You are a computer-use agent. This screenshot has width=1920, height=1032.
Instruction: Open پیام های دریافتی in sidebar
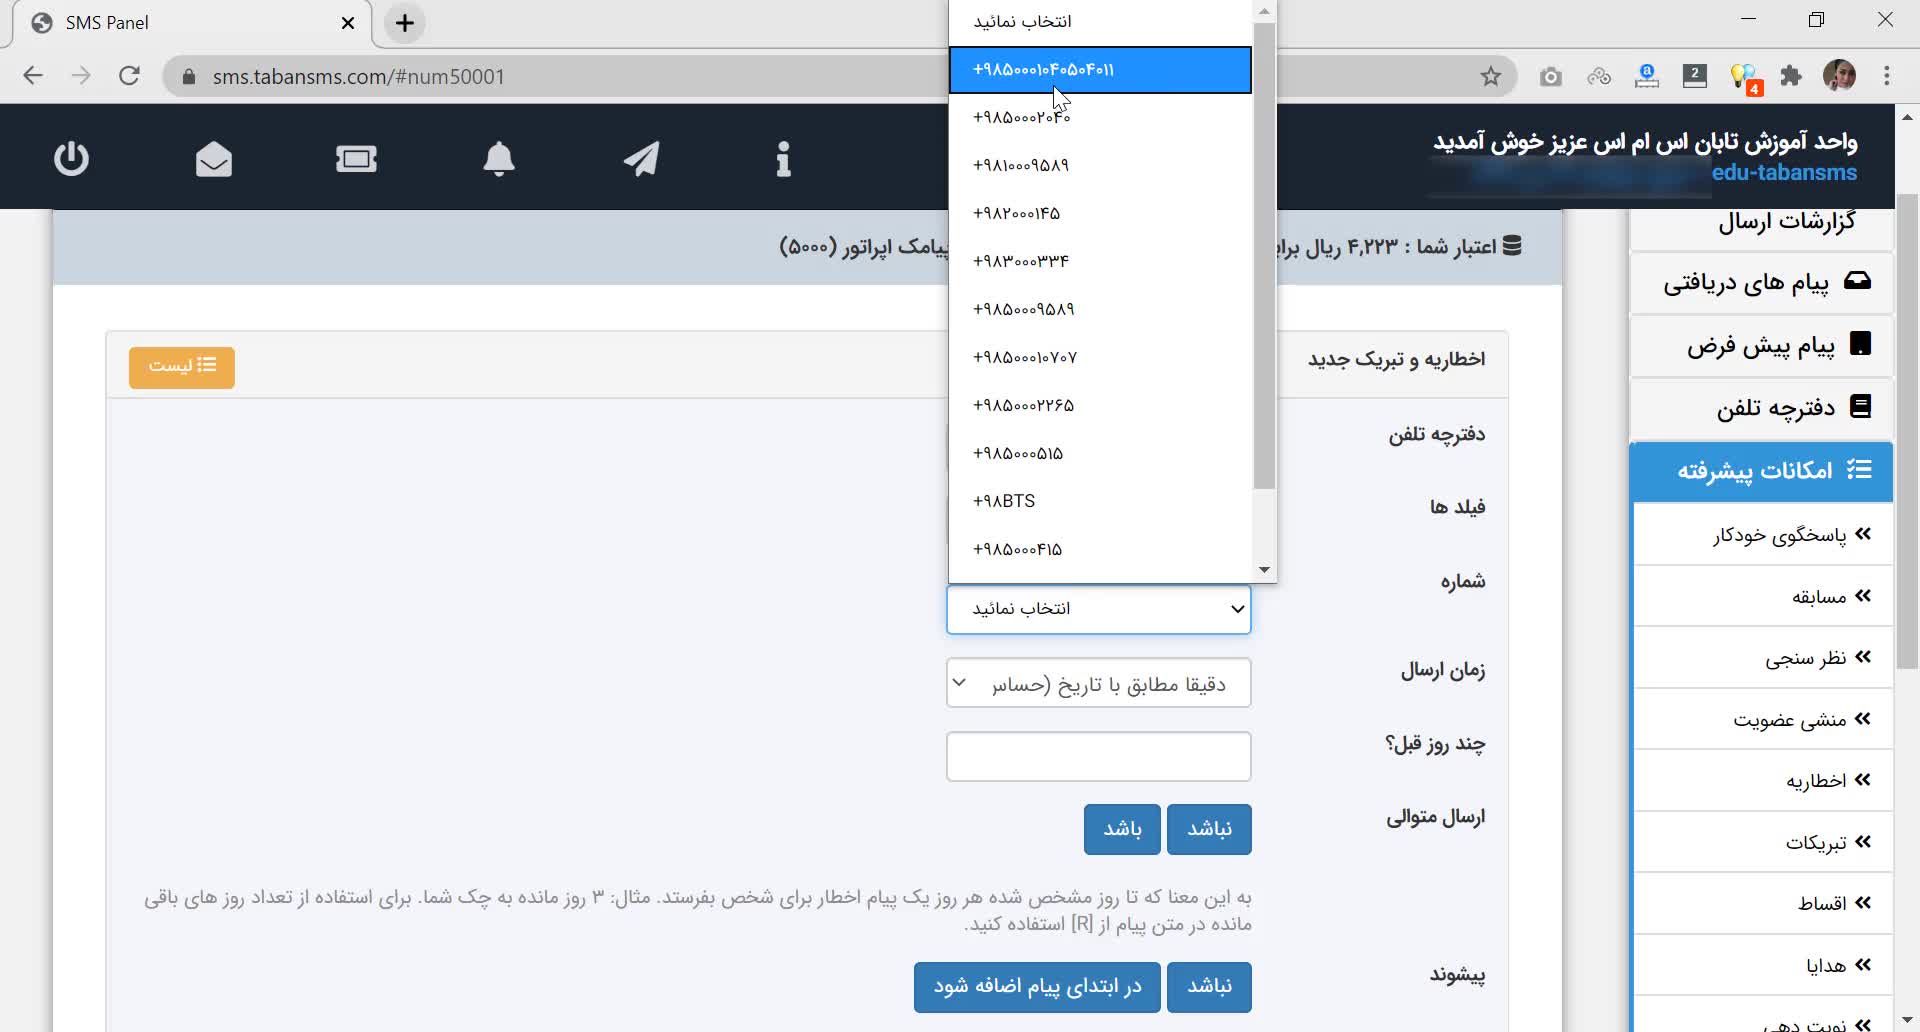[1762, 283]
